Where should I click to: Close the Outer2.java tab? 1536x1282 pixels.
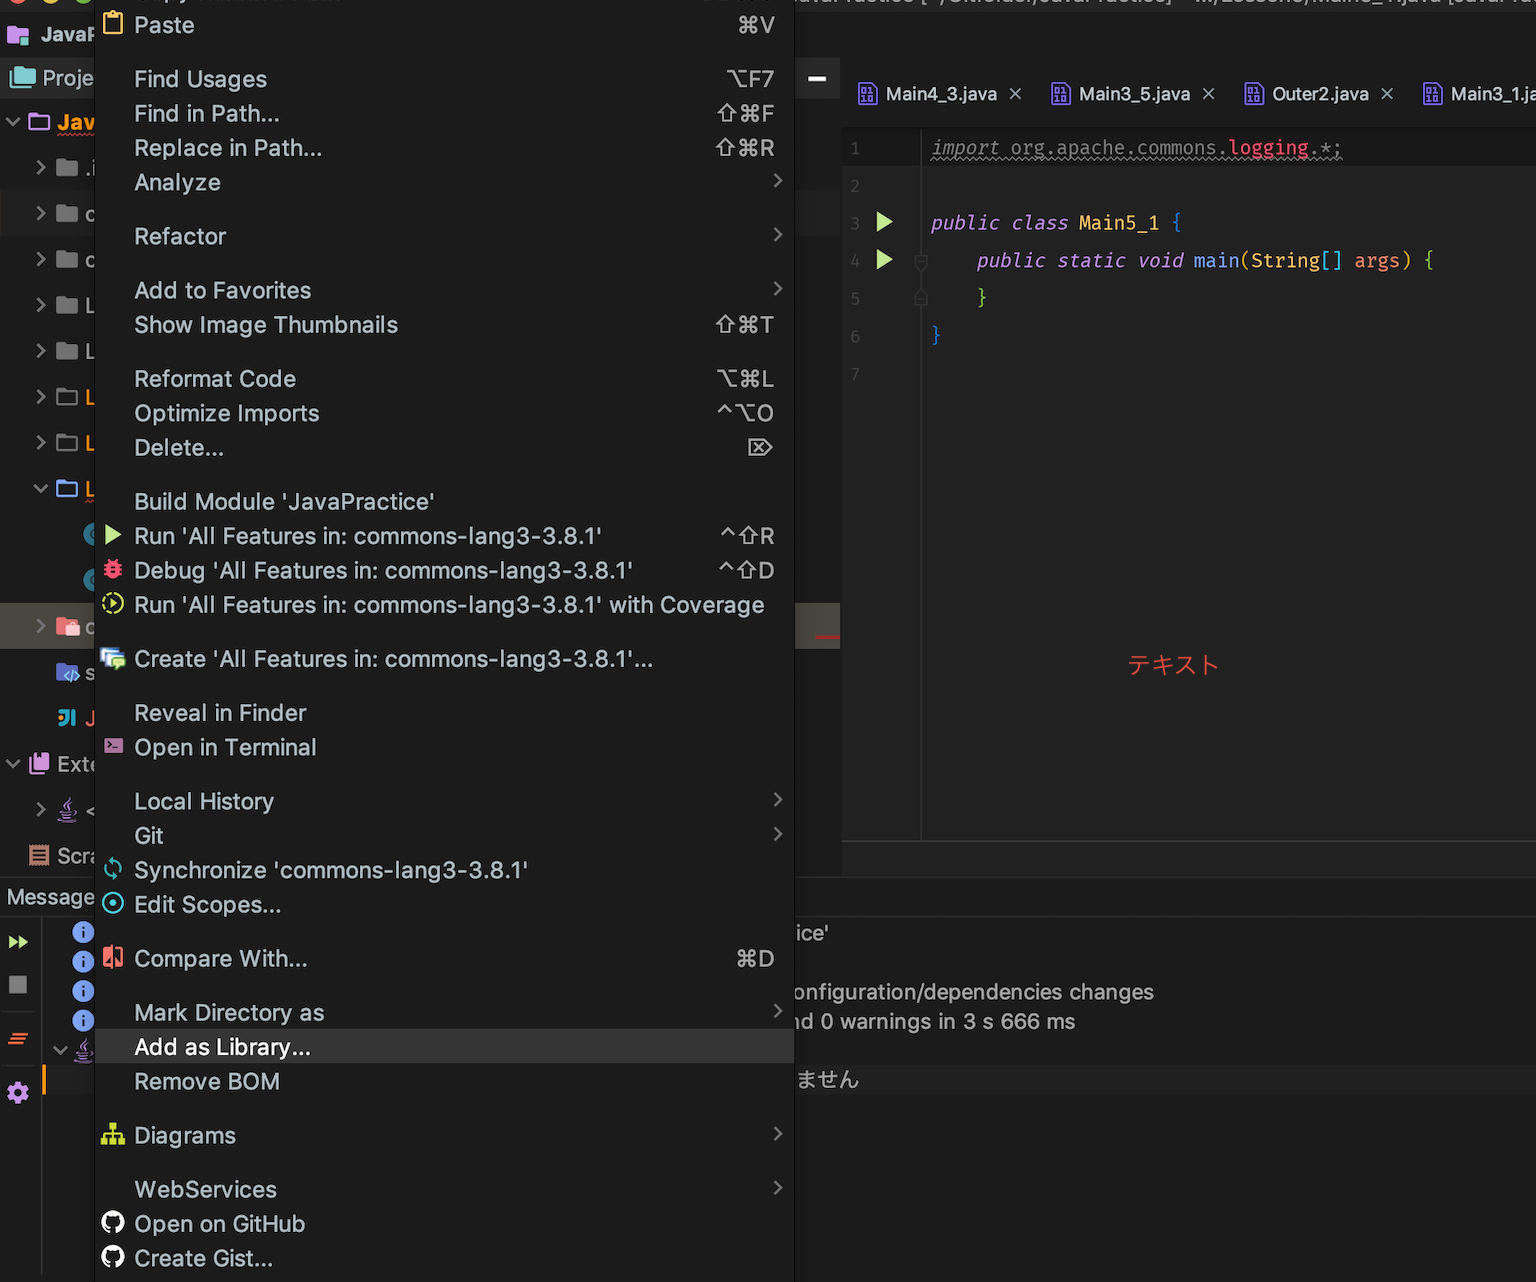pyautogui.click(x=1387, y=94)
